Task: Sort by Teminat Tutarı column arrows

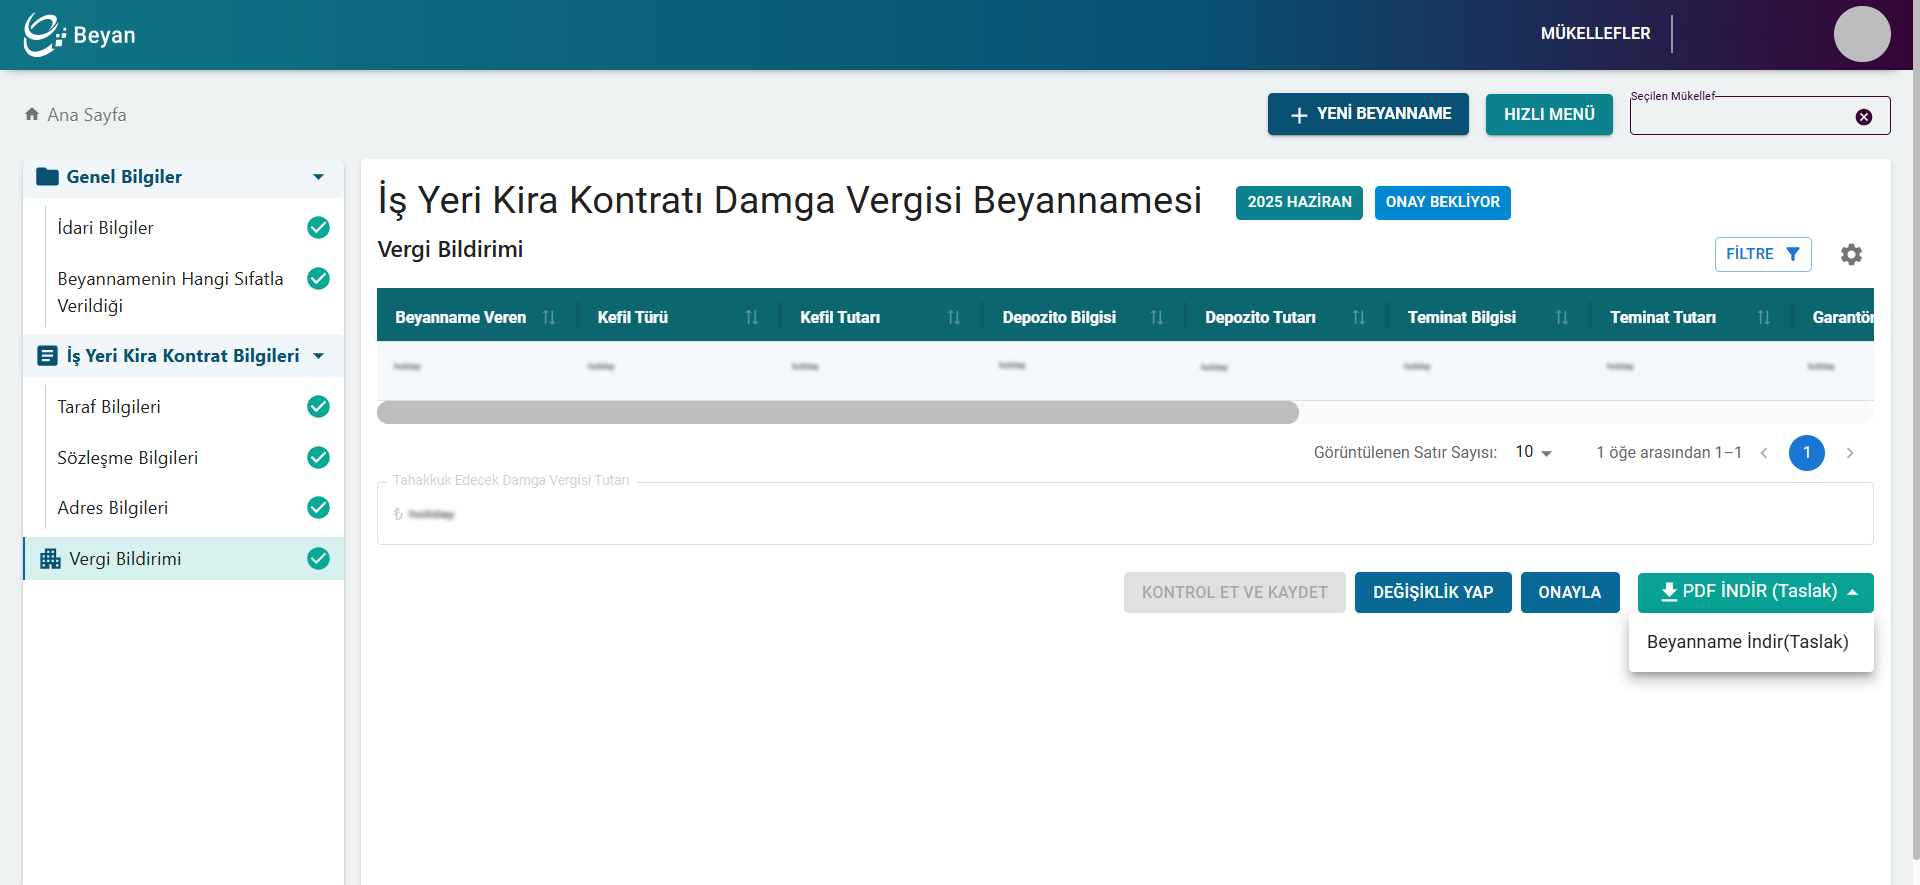Action: 1764,317
